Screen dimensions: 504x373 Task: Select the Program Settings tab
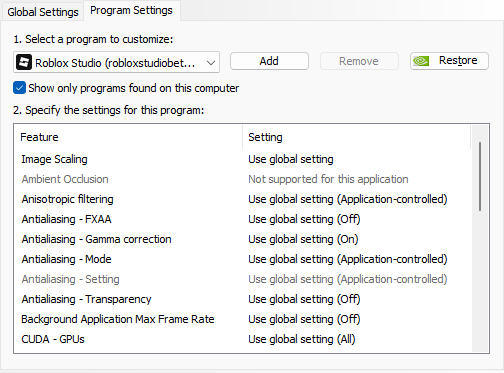[x=131, y=11]
